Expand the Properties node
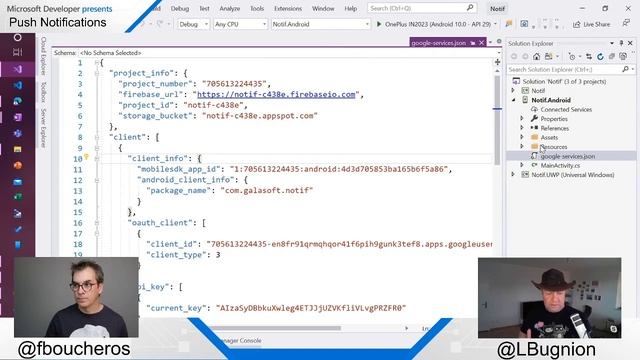 pos(522,119)
